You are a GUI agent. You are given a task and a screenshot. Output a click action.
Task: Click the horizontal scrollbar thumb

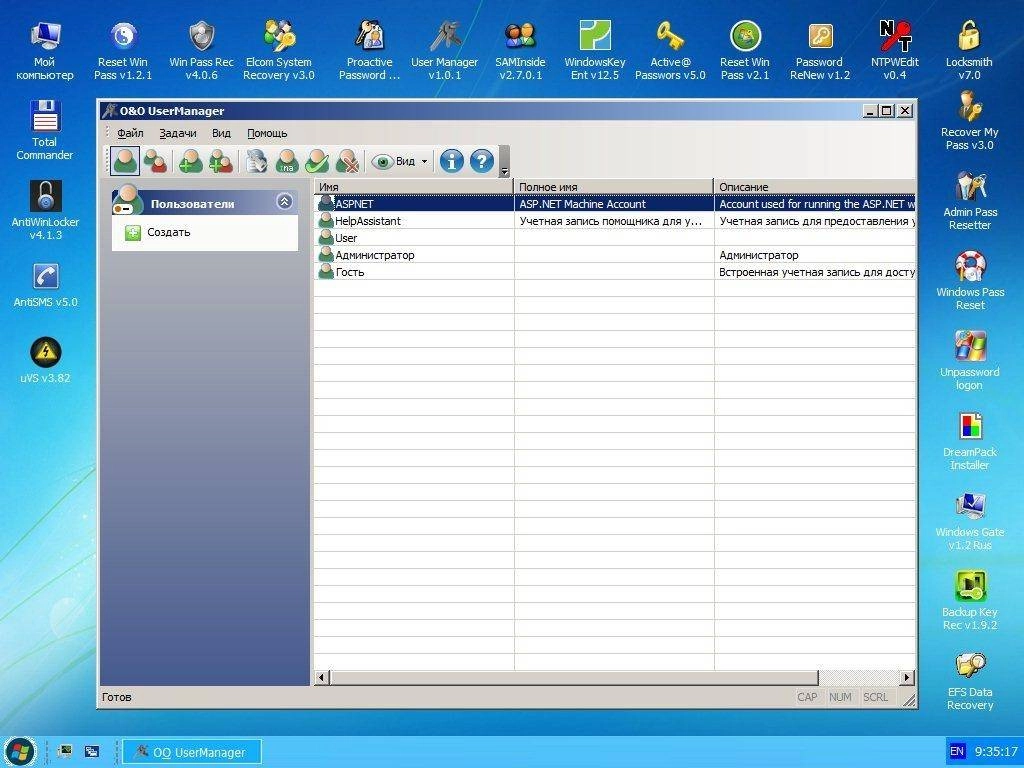[x=574, y=677]
